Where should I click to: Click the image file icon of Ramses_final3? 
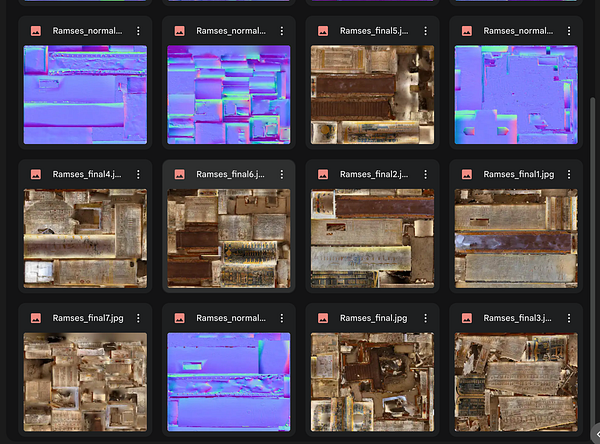(466, 318)
